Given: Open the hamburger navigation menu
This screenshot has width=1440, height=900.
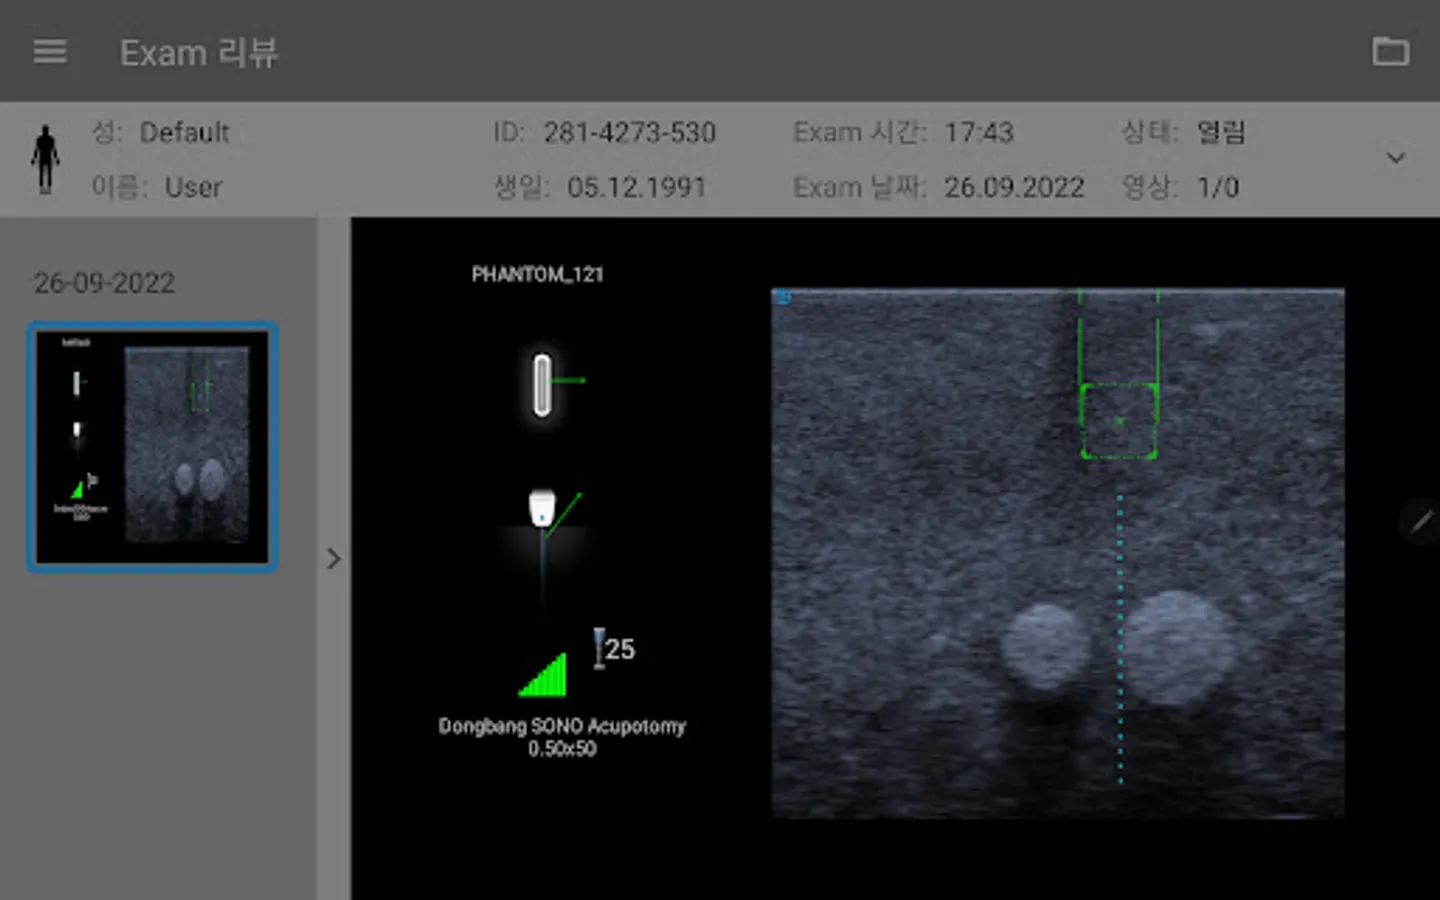Looking at the screenshot, I should pyautogui.click(x=50, y=52).
